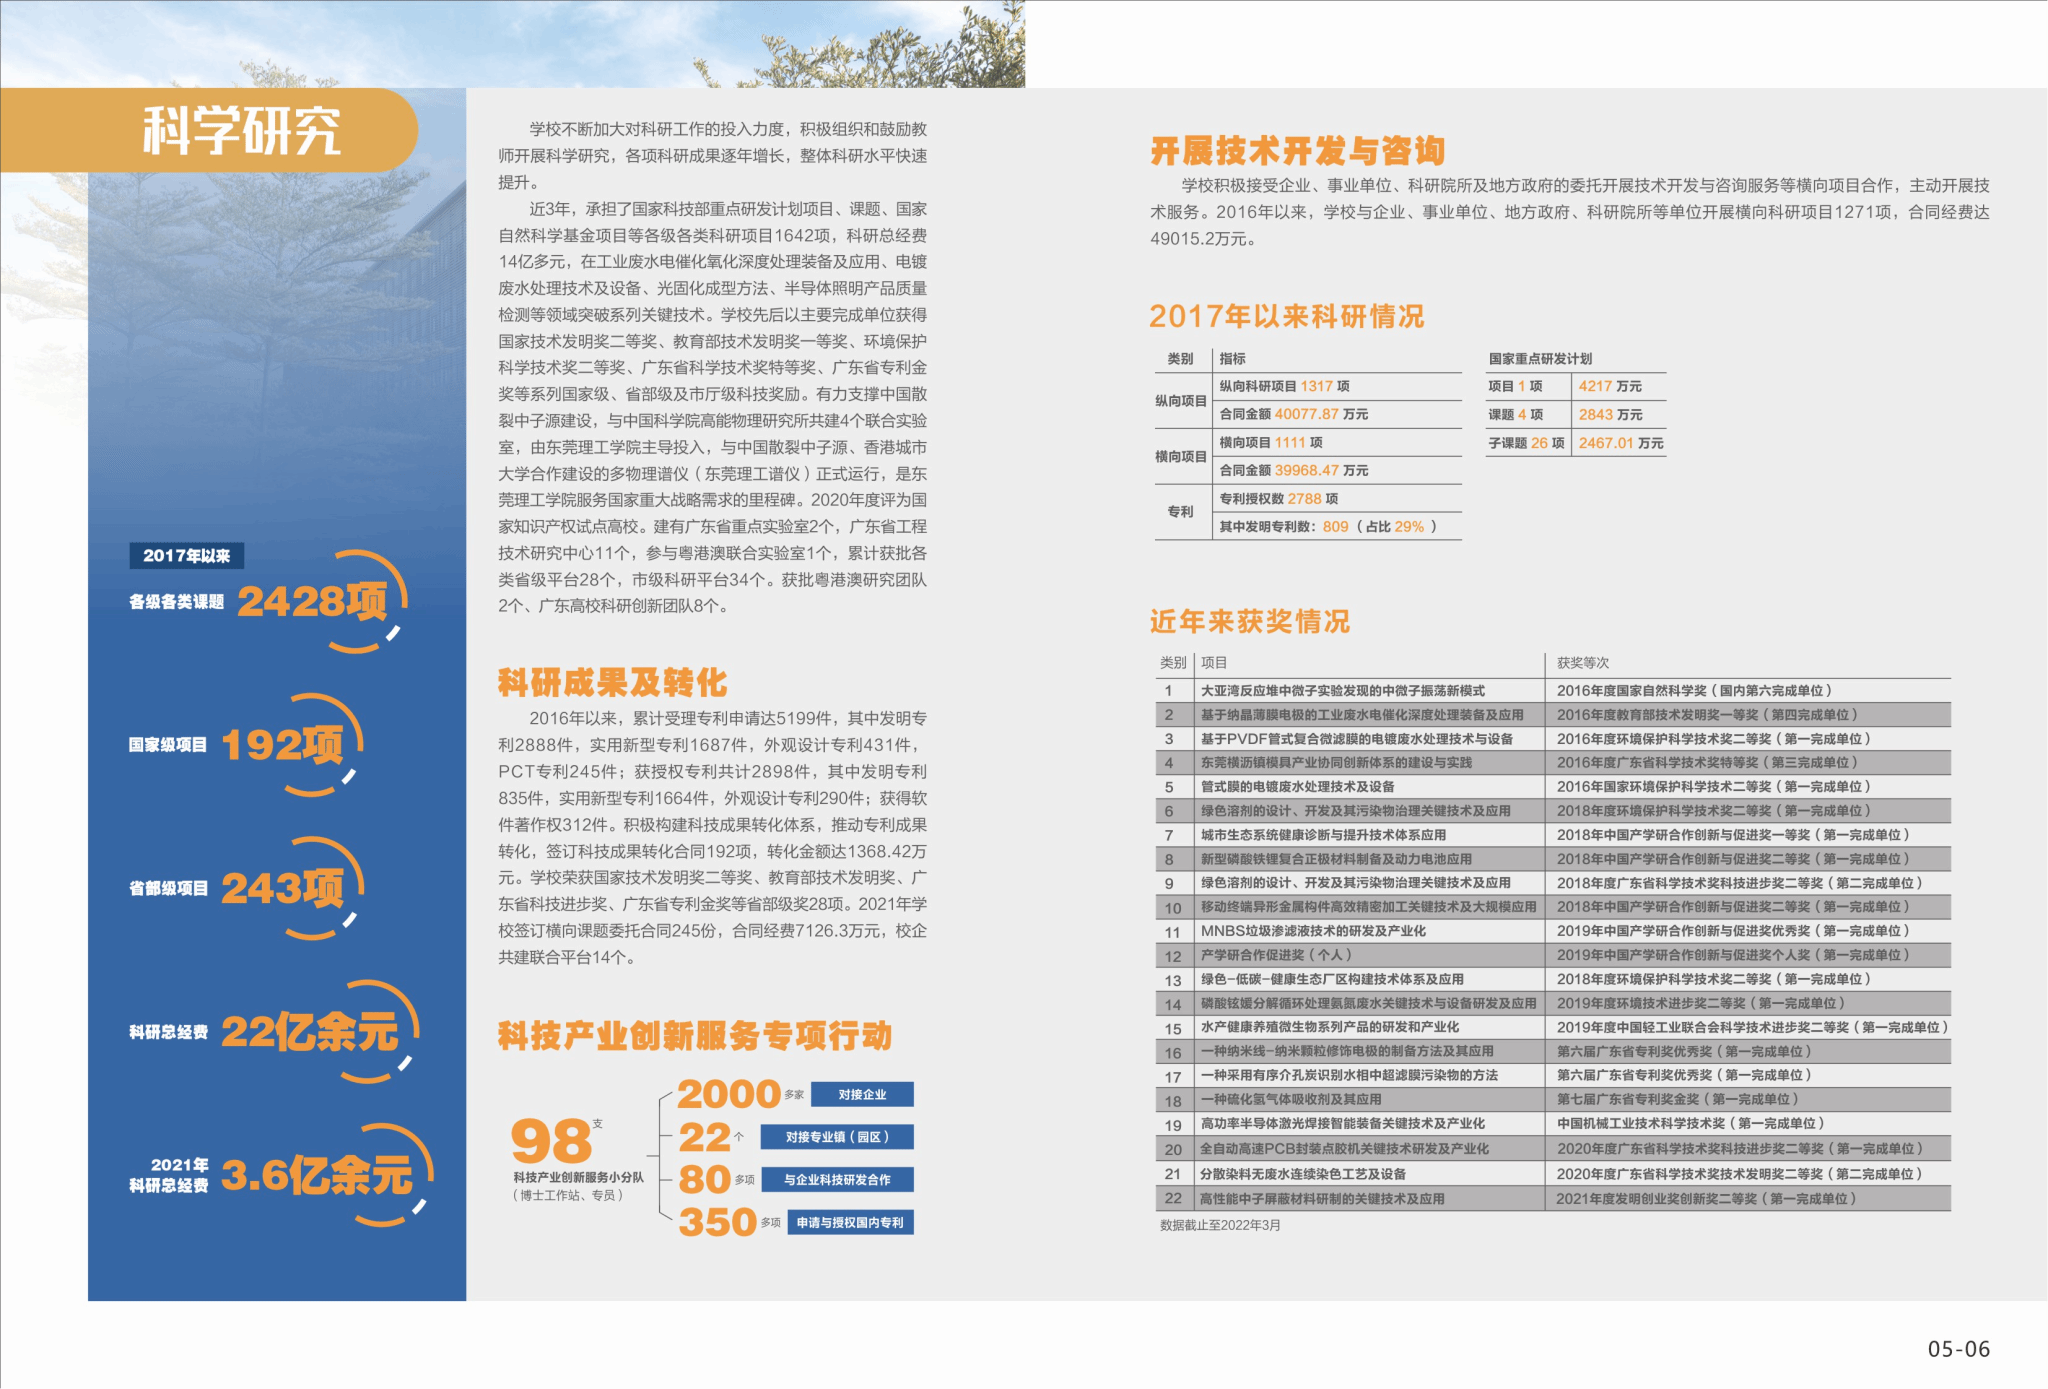Image resolution: width=2048 pixels, height=1389 pixels.
Task: Click the 2017年以来科研情况 heading
Action: point(1286,317)
